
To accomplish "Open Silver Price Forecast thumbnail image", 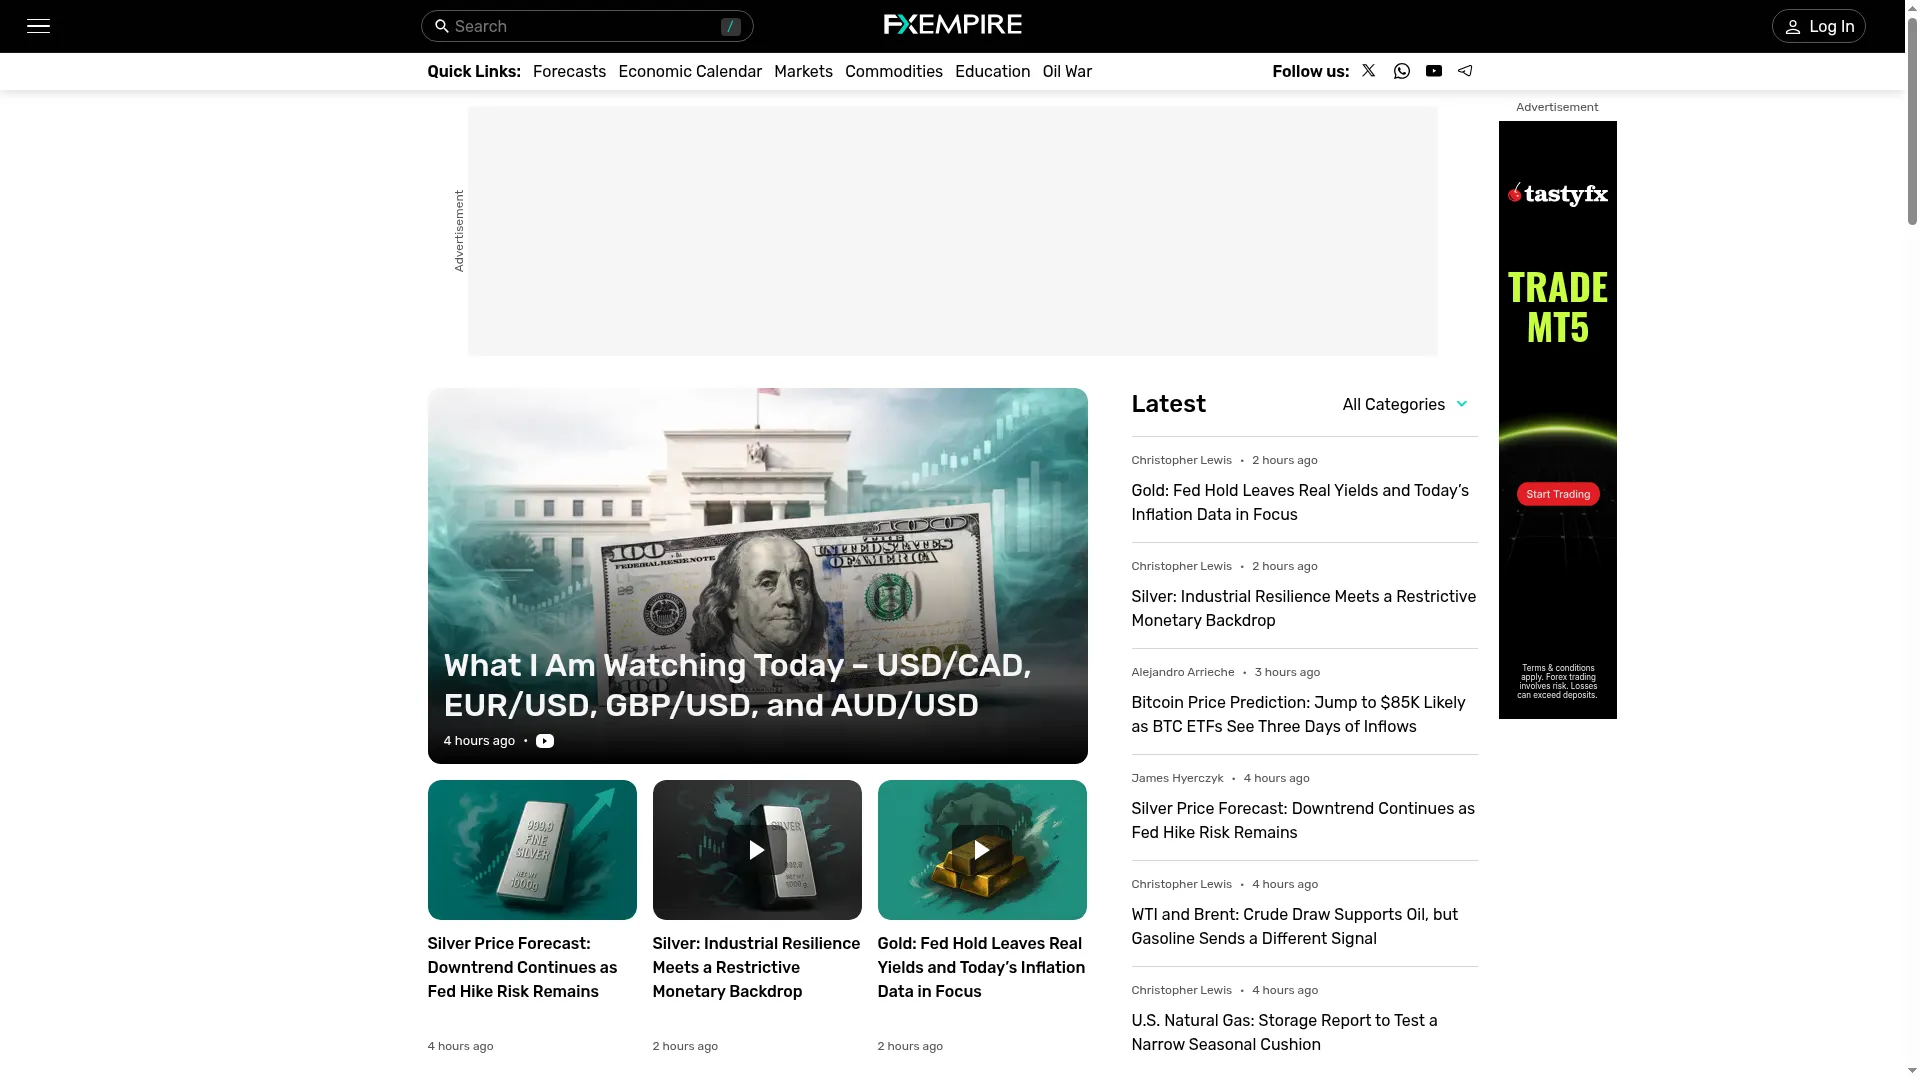I will tap(532, 849).
